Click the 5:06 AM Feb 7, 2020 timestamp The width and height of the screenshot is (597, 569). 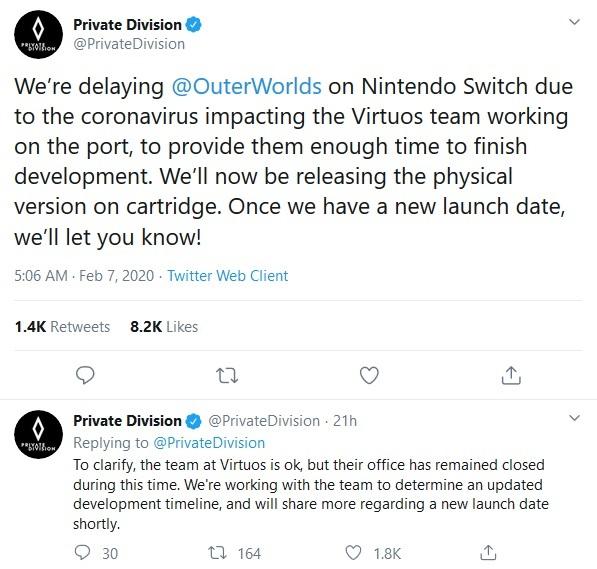coord(84,276)
